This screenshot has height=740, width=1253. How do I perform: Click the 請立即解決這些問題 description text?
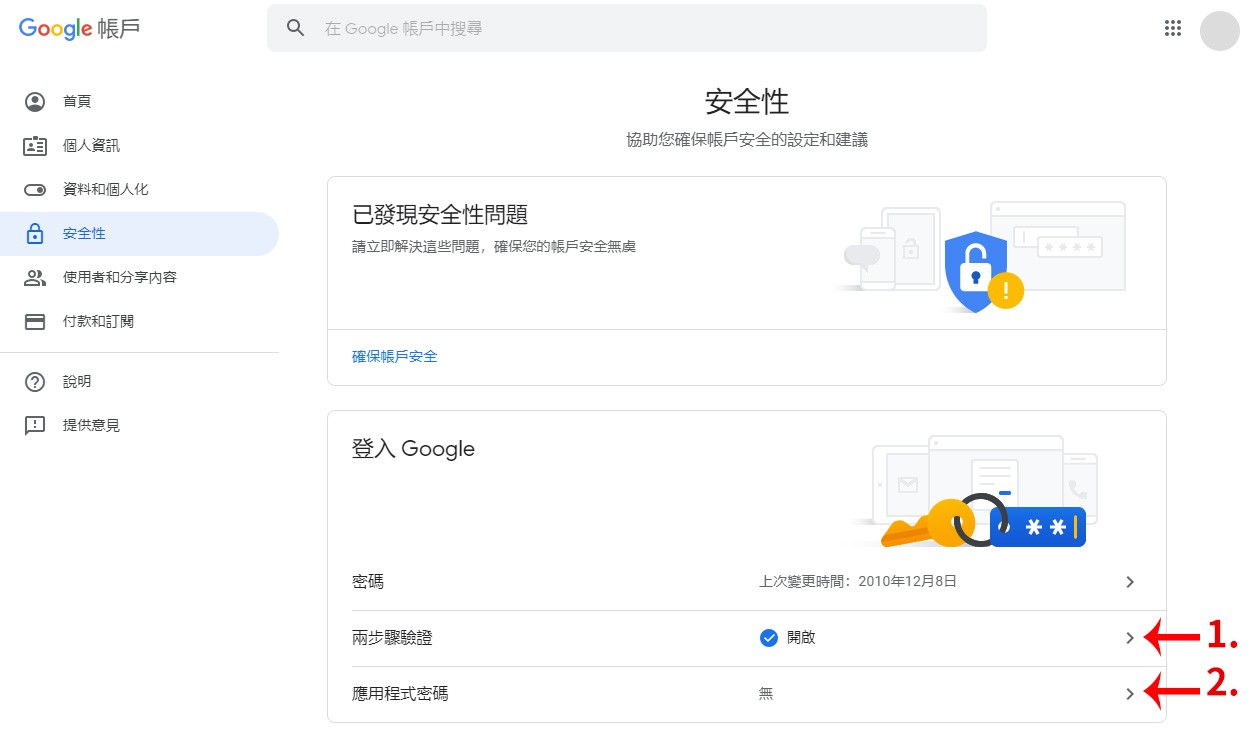pyautogui.click(x=494, y=246)
